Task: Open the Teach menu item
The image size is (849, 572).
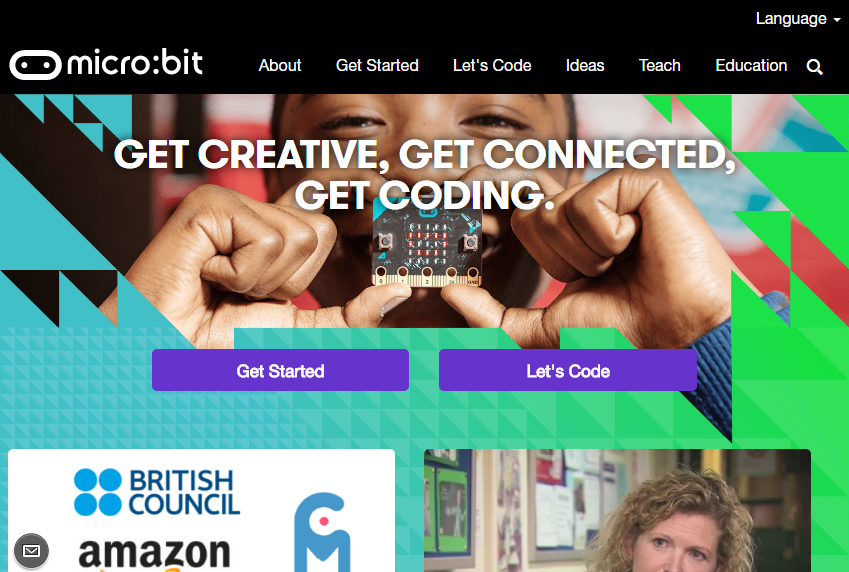Action: (659, 66)
